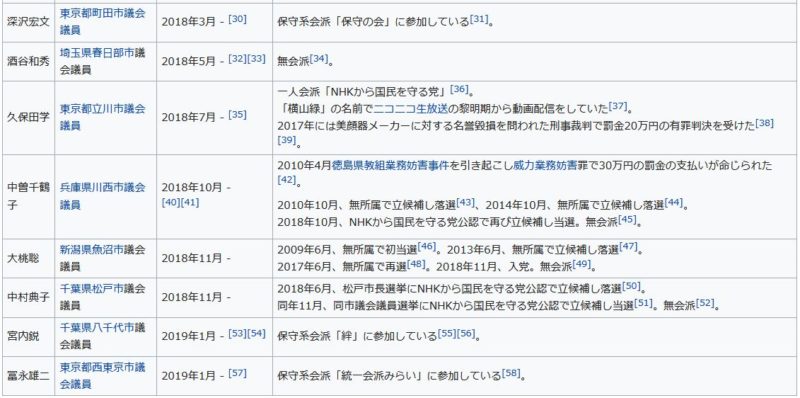Jump to footnote [35]
800x398 pixels.
pyautogui.click(x=237, y=114)
